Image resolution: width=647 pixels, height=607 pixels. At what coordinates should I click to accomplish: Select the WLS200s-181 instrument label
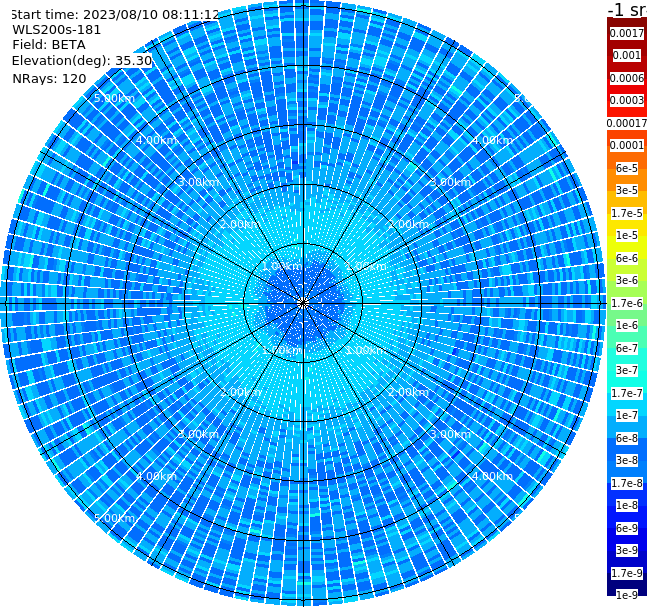(x=57, y=30)
